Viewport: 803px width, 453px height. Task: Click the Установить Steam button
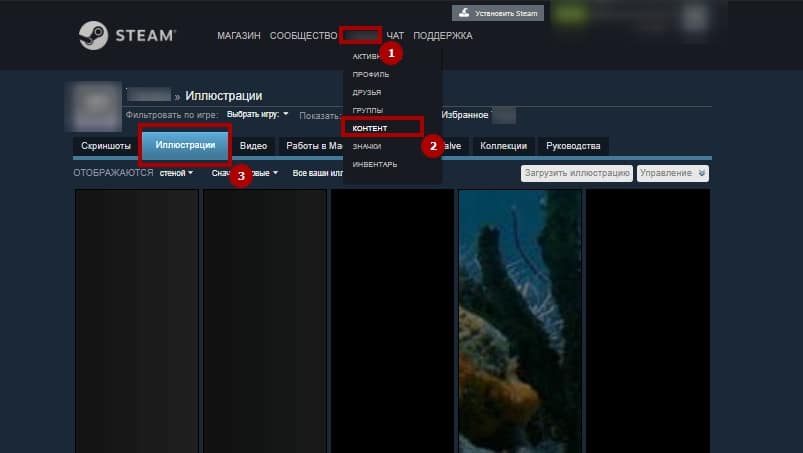coord(498,13)
